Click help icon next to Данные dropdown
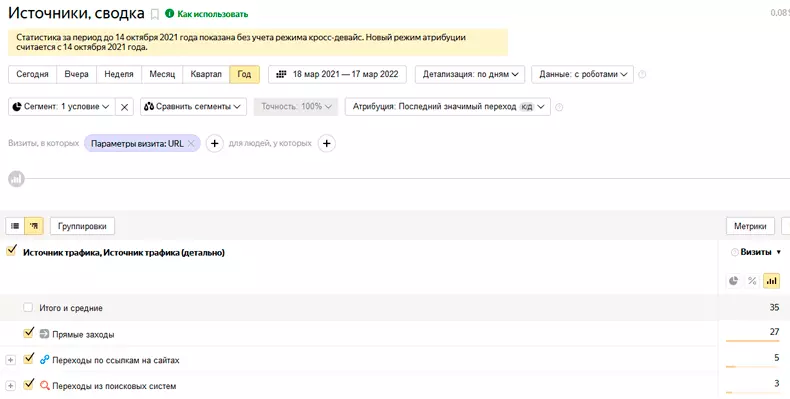Screen dimensions: 790x399 point(642,75)
